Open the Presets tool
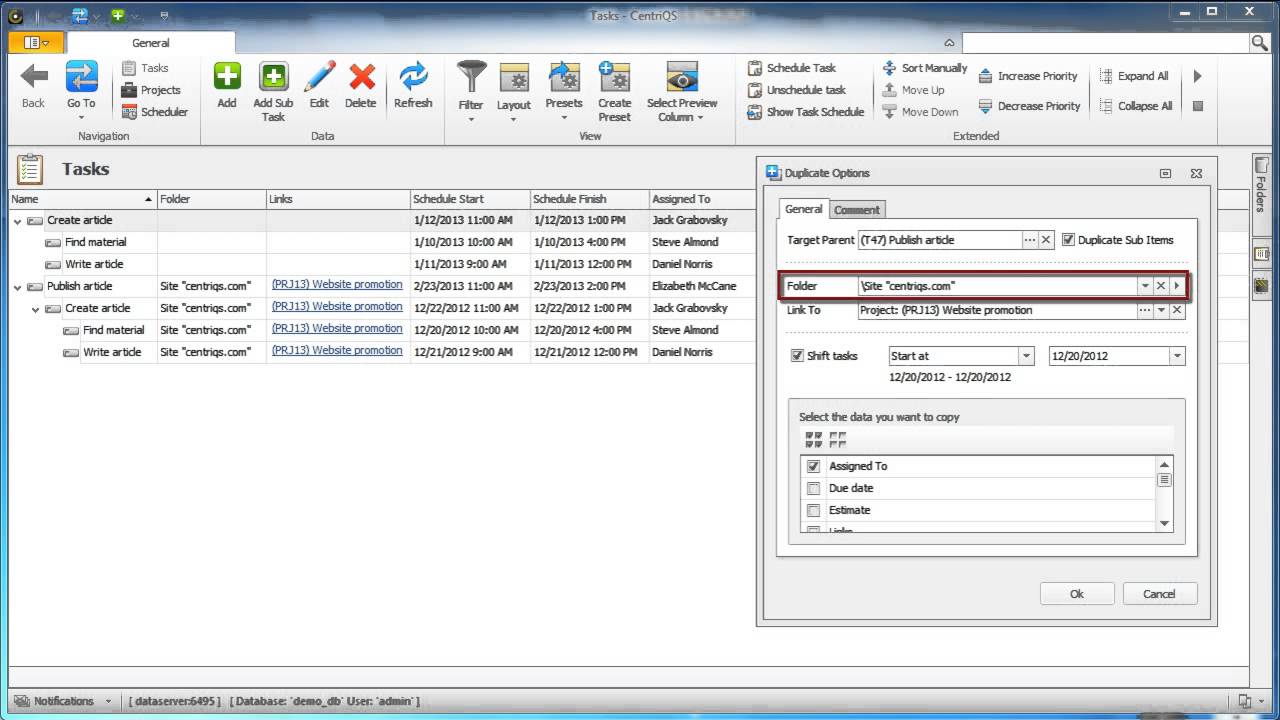The width and height of the screenshot is (1280, 720). point(564,91)
